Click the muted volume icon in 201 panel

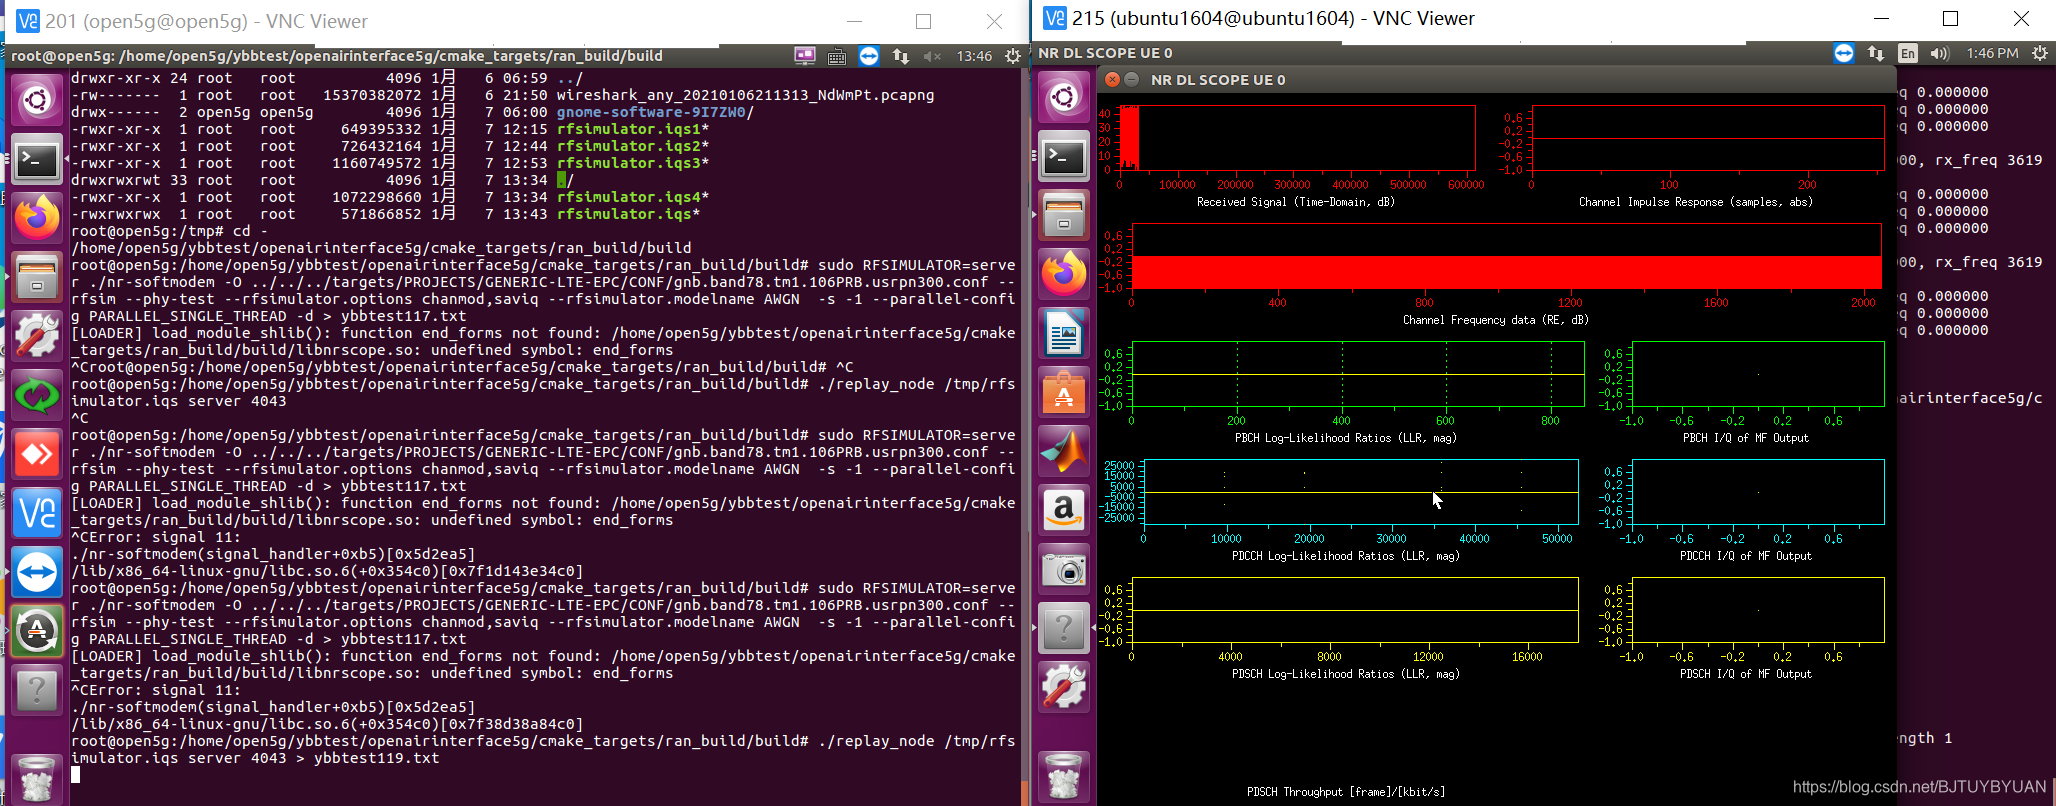click(932, 56)
